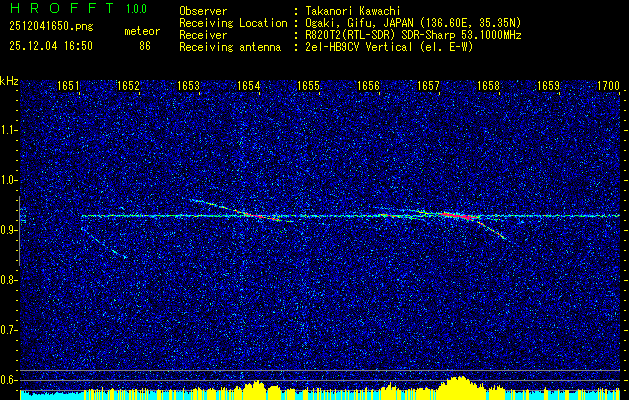
Task: Click time marker 1656
Action: pos(368,85)
